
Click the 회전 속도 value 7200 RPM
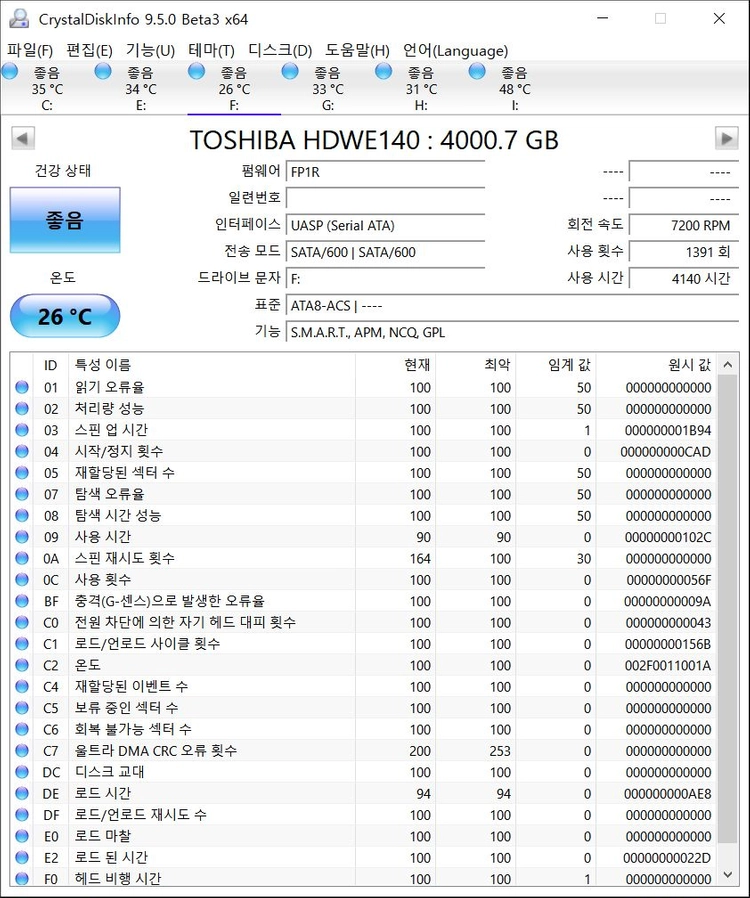[x=684, y=225]
